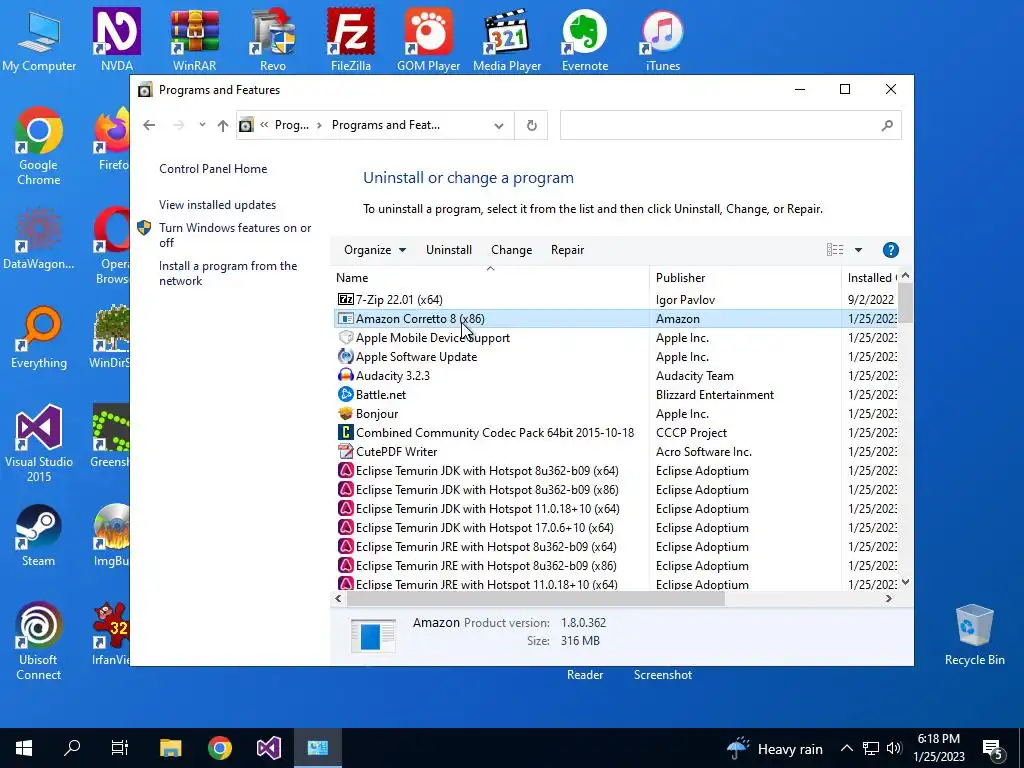Open recent locations dropdown arrow
The width and height of the screenshot is (1024, 768).
[x=202, y=125]
